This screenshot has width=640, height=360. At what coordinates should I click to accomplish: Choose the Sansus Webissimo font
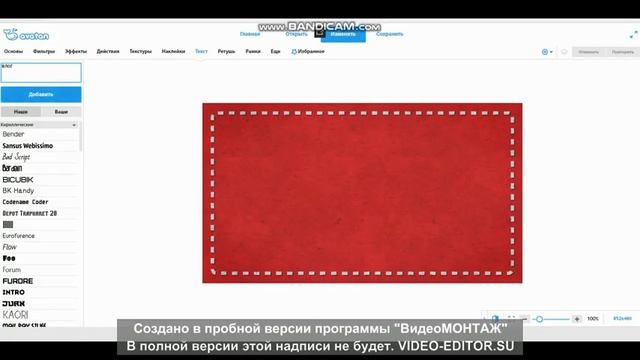point(27,146)
